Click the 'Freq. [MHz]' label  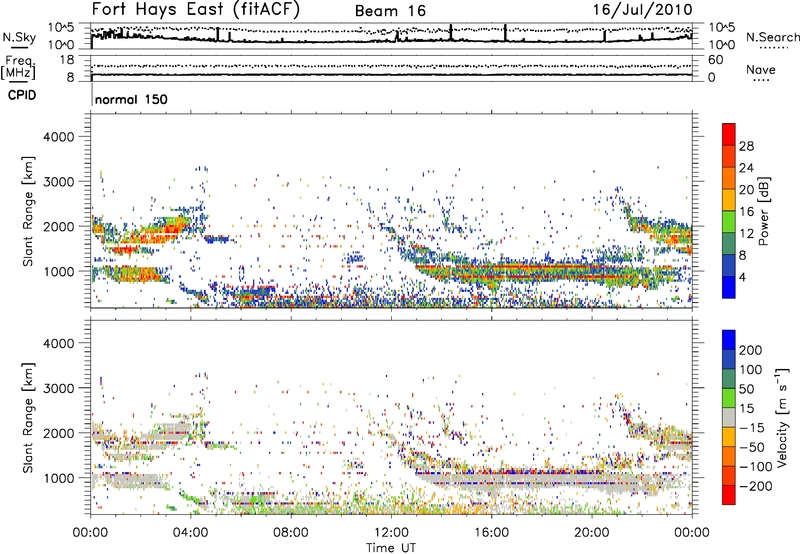click(18, 67)
